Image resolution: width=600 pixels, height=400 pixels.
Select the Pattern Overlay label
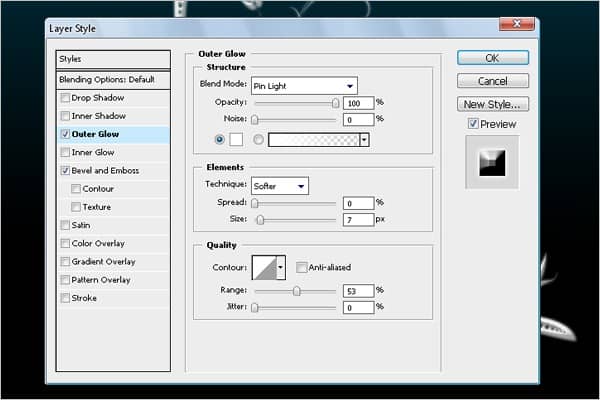point(101,280)
